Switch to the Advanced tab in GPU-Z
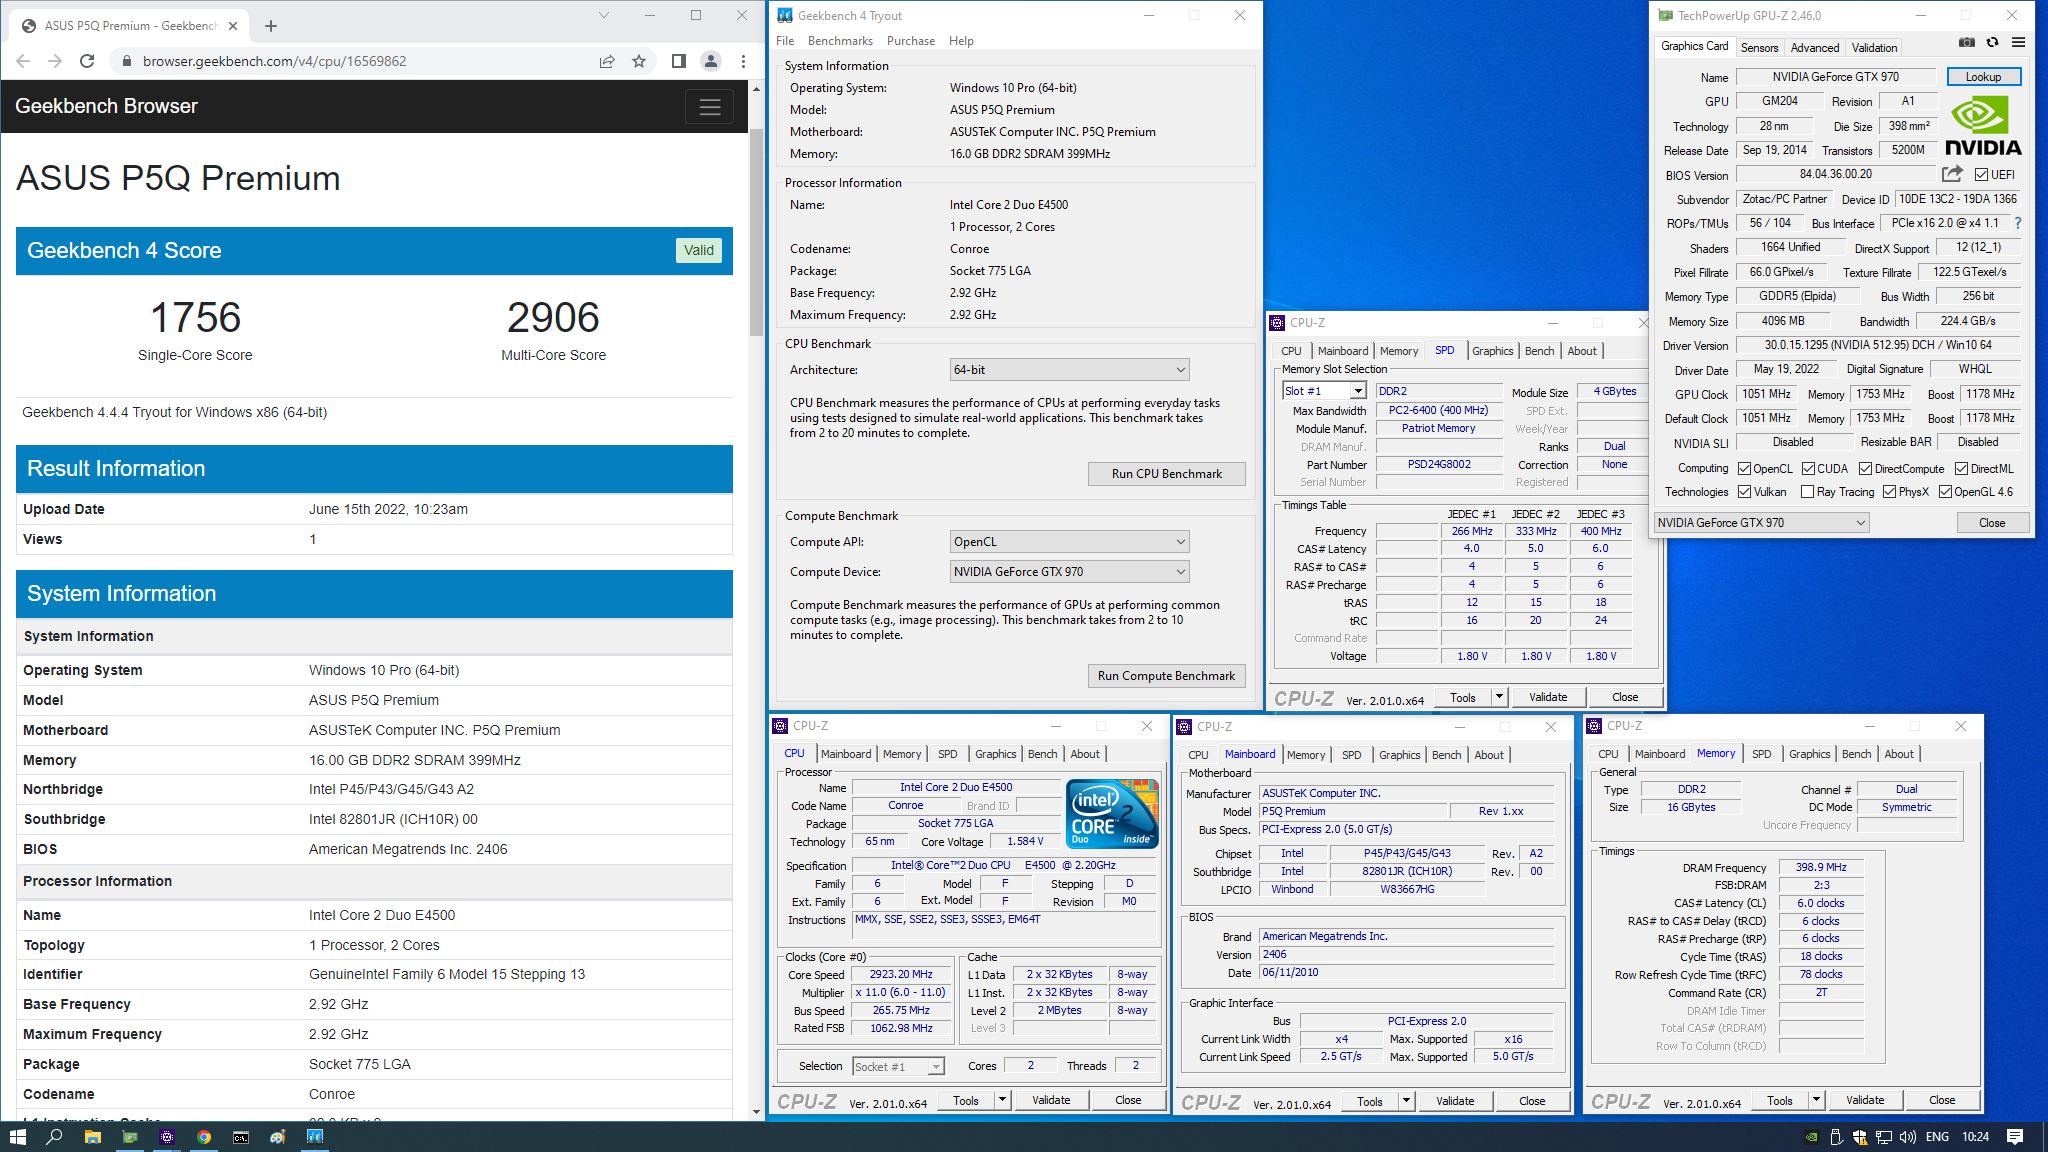The image size is (2048, 1152). click(1815, 48)
